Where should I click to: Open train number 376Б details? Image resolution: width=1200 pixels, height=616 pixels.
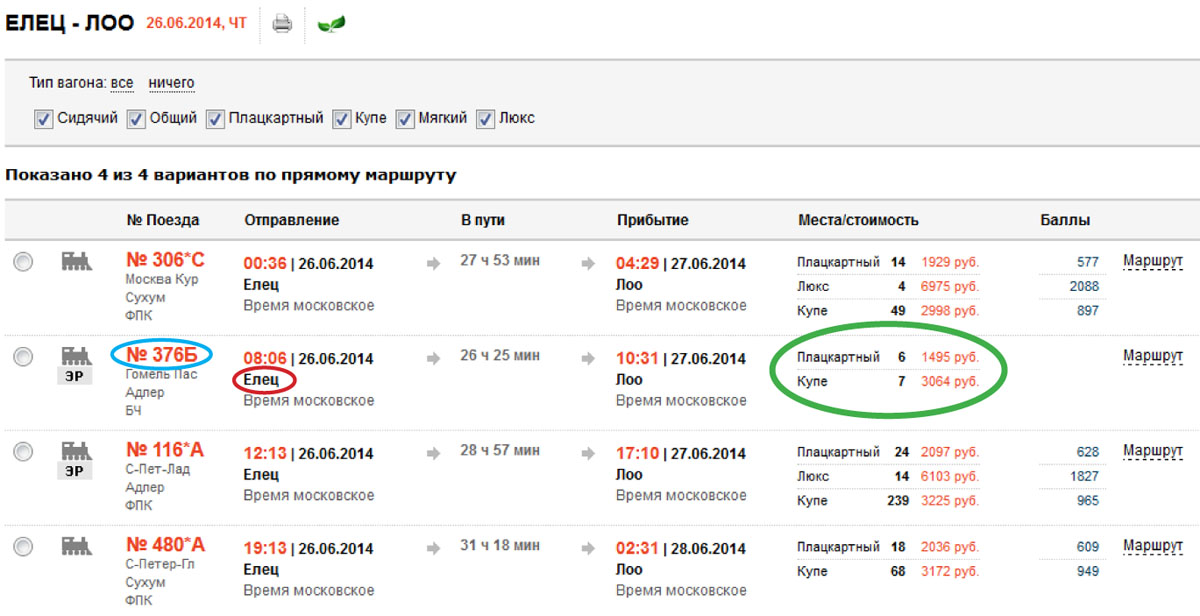[164, 354]
